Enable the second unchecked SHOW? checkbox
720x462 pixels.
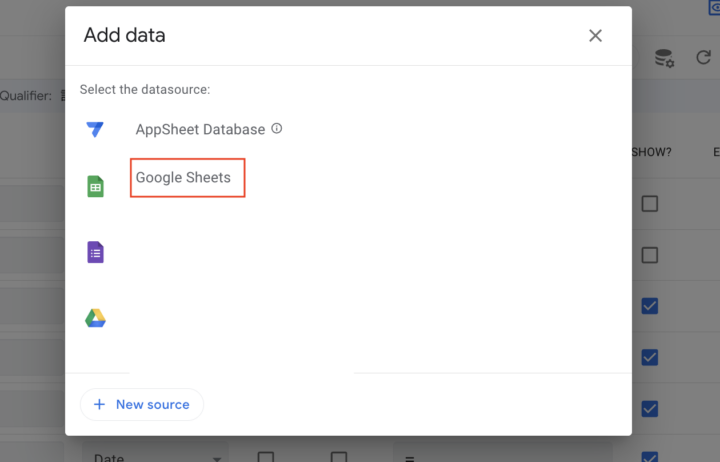[x=650, y=255]
